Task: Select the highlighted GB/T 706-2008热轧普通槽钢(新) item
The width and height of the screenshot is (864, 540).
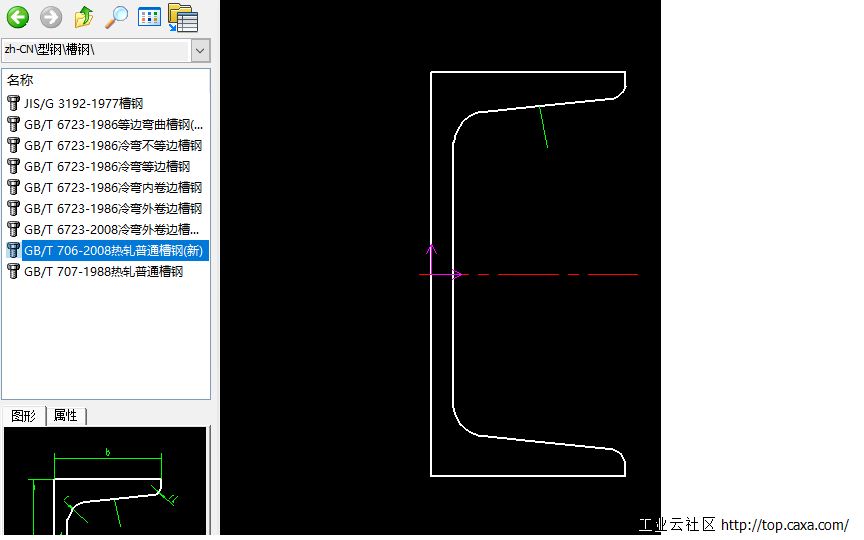Action: click(113, 250)
